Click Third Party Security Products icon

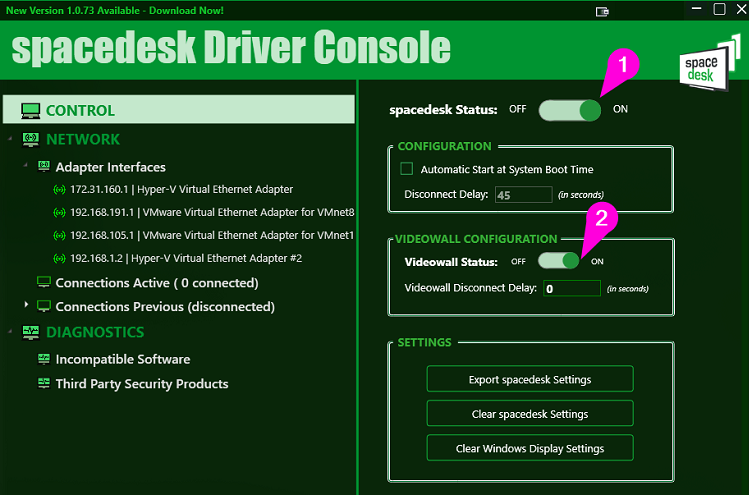pos(44,383)
